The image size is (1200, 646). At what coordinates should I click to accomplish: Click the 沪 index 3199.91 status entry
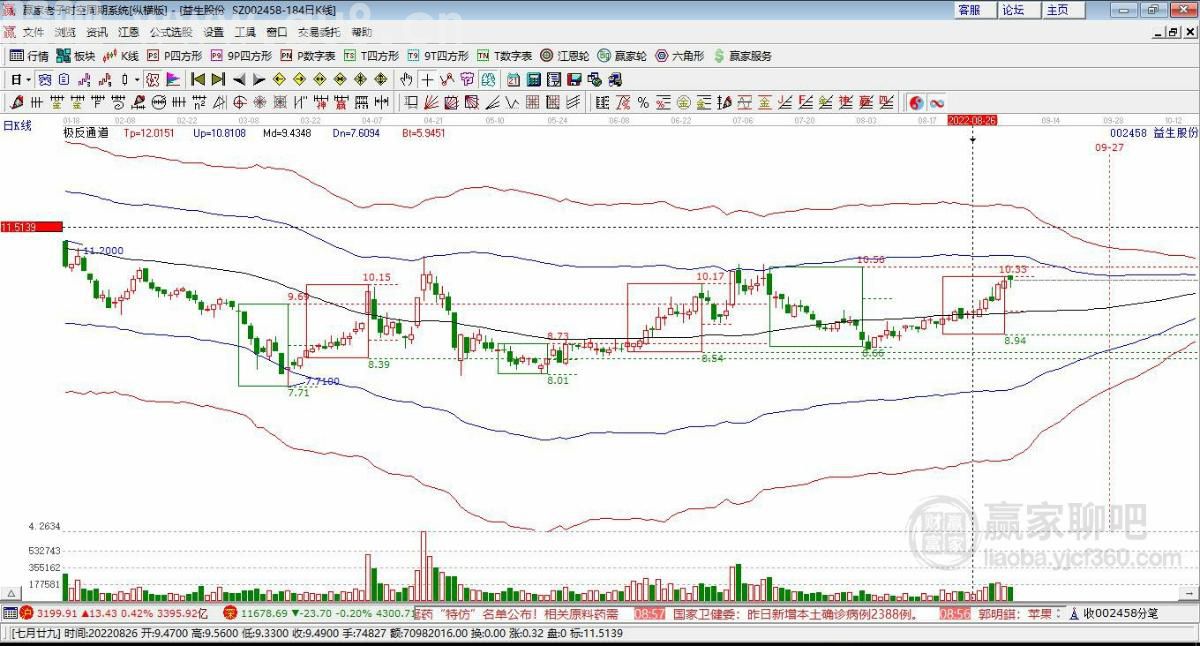point(113,613)
